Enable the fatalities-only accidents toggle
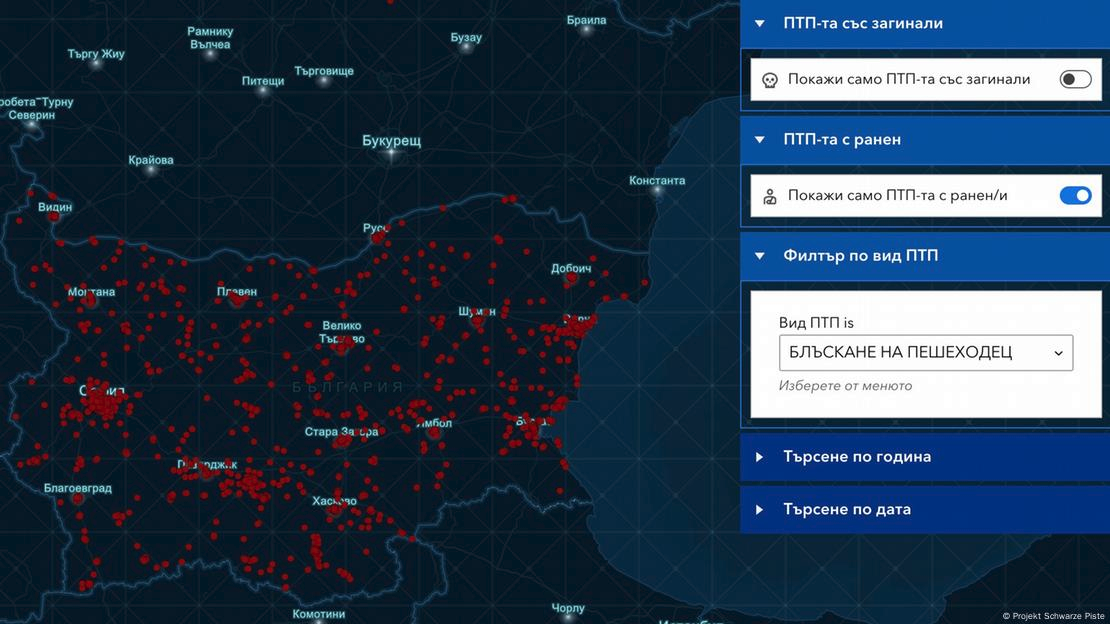 tap(1075, 79)
